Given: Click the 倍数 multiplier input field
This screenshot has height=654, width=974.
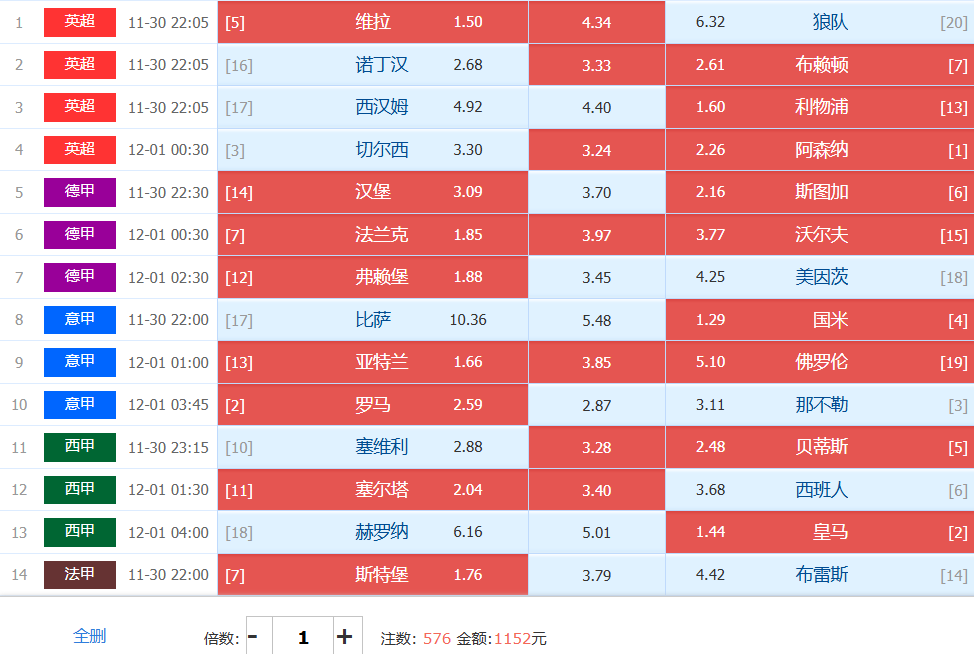Looking at the screenshot, I should pyautogui.click(x=303, y=637).
